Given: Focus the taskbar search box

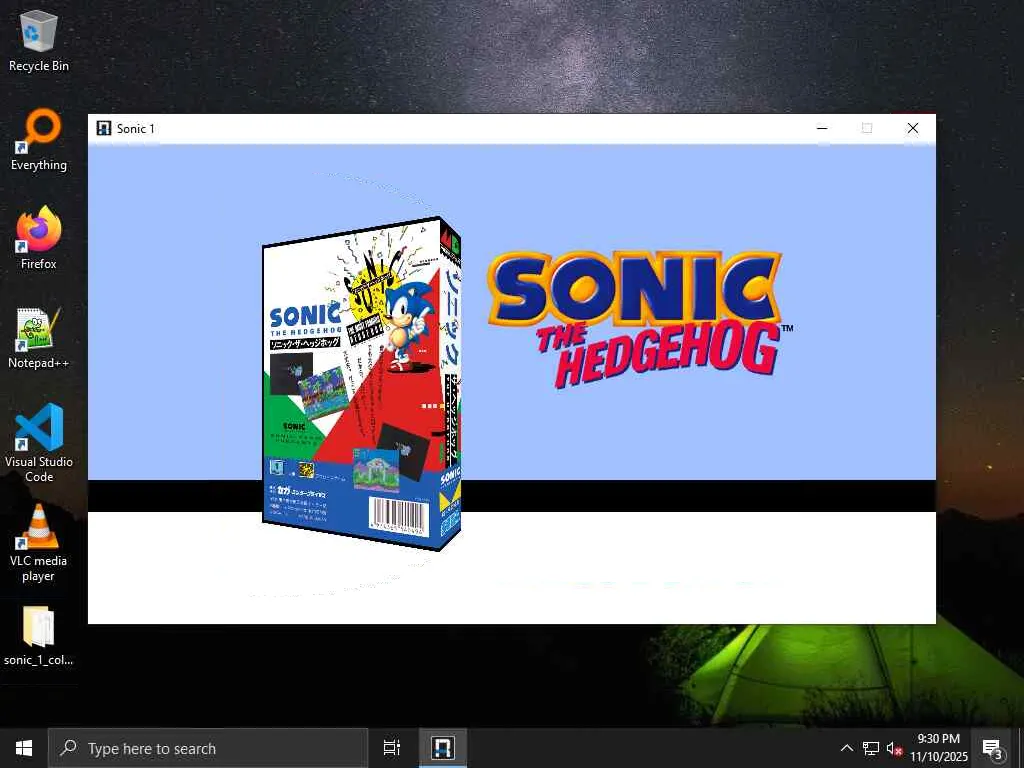Looking at the screenshot, I should 208,748.
